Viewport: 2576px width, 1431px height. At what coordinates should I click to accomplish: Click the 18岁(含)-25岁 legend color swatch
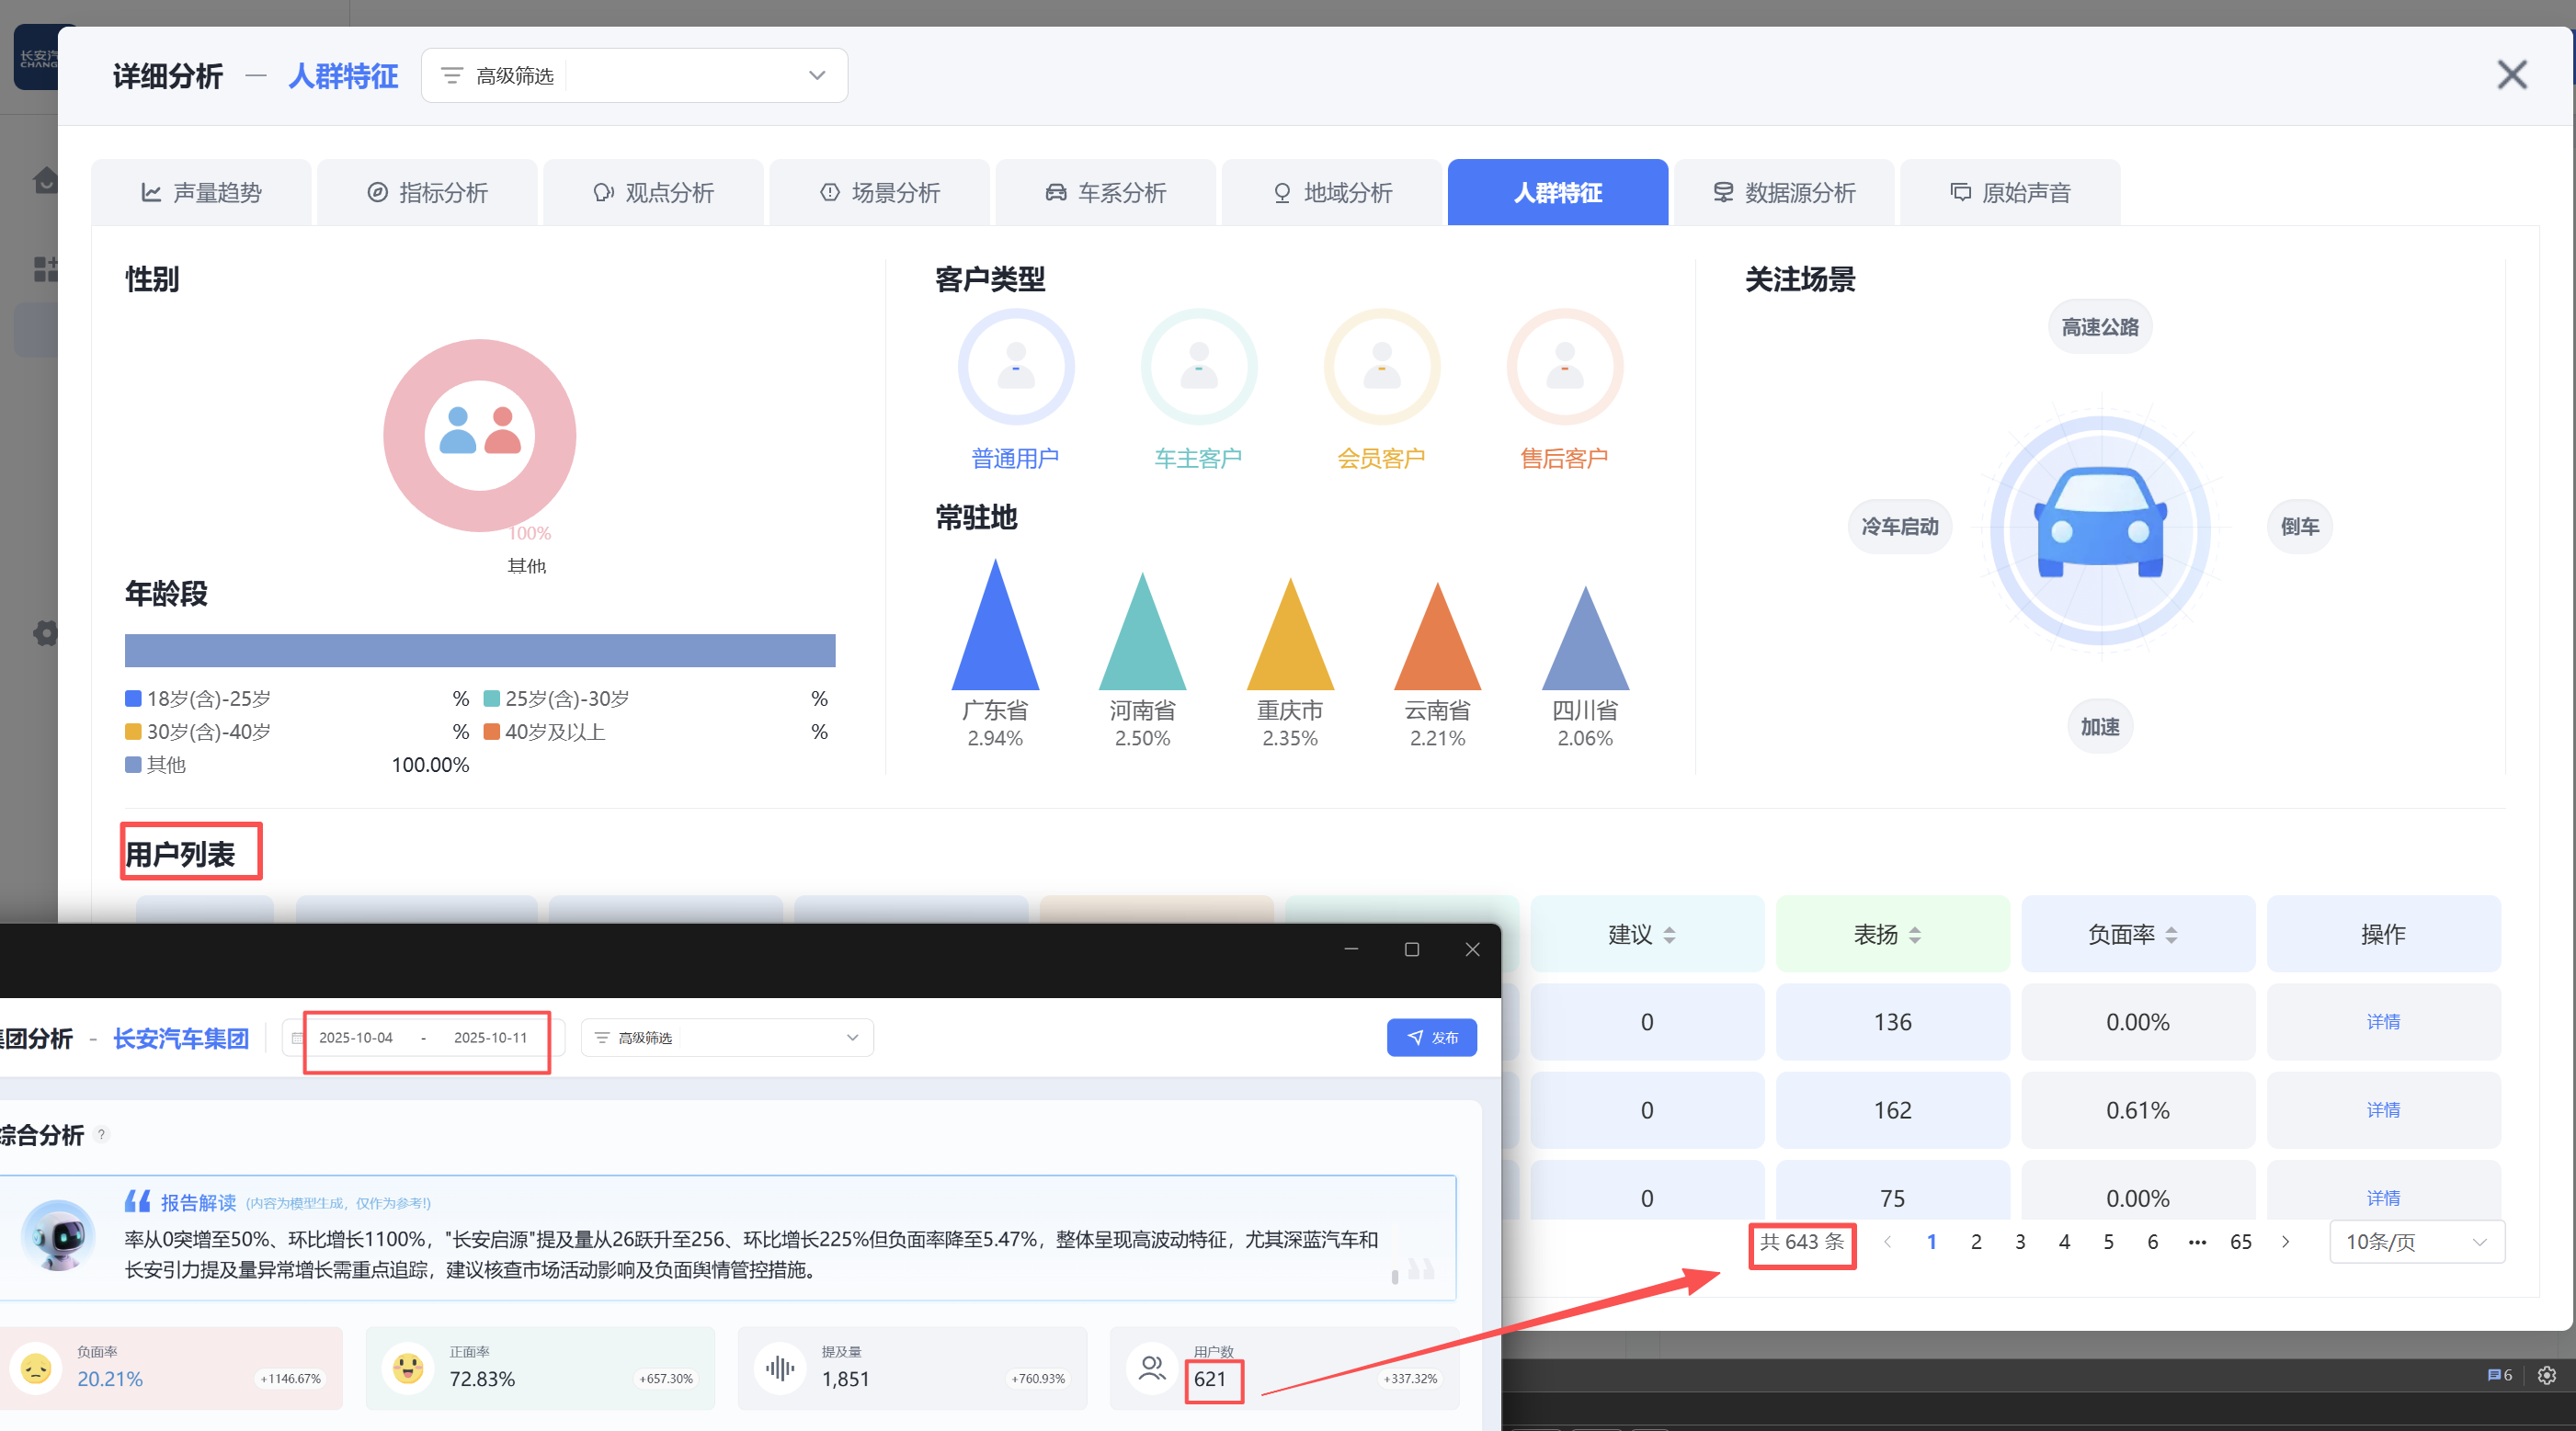(x=133, y=699)
